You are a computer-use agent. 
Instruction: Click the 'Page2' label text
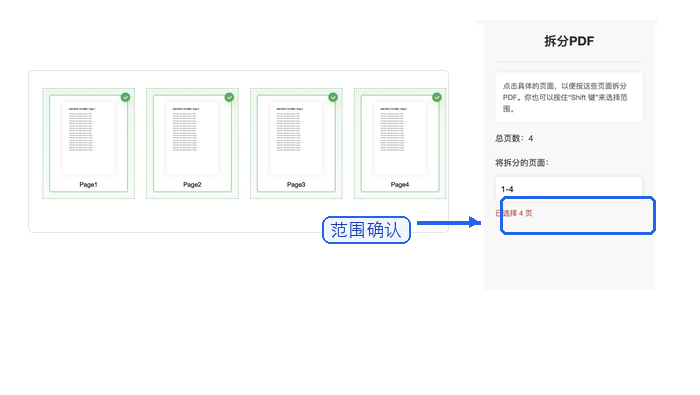tap(192, 184)
